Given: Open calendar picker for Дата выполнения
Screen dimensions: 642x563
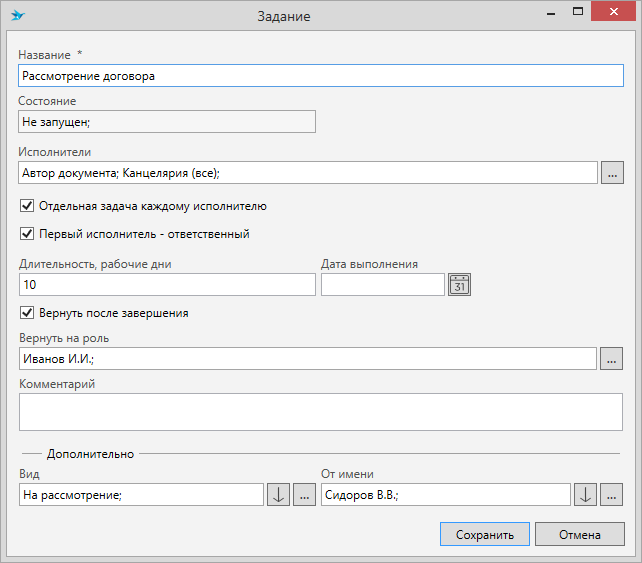Looking at the screenshot, I should click(459, 285).
